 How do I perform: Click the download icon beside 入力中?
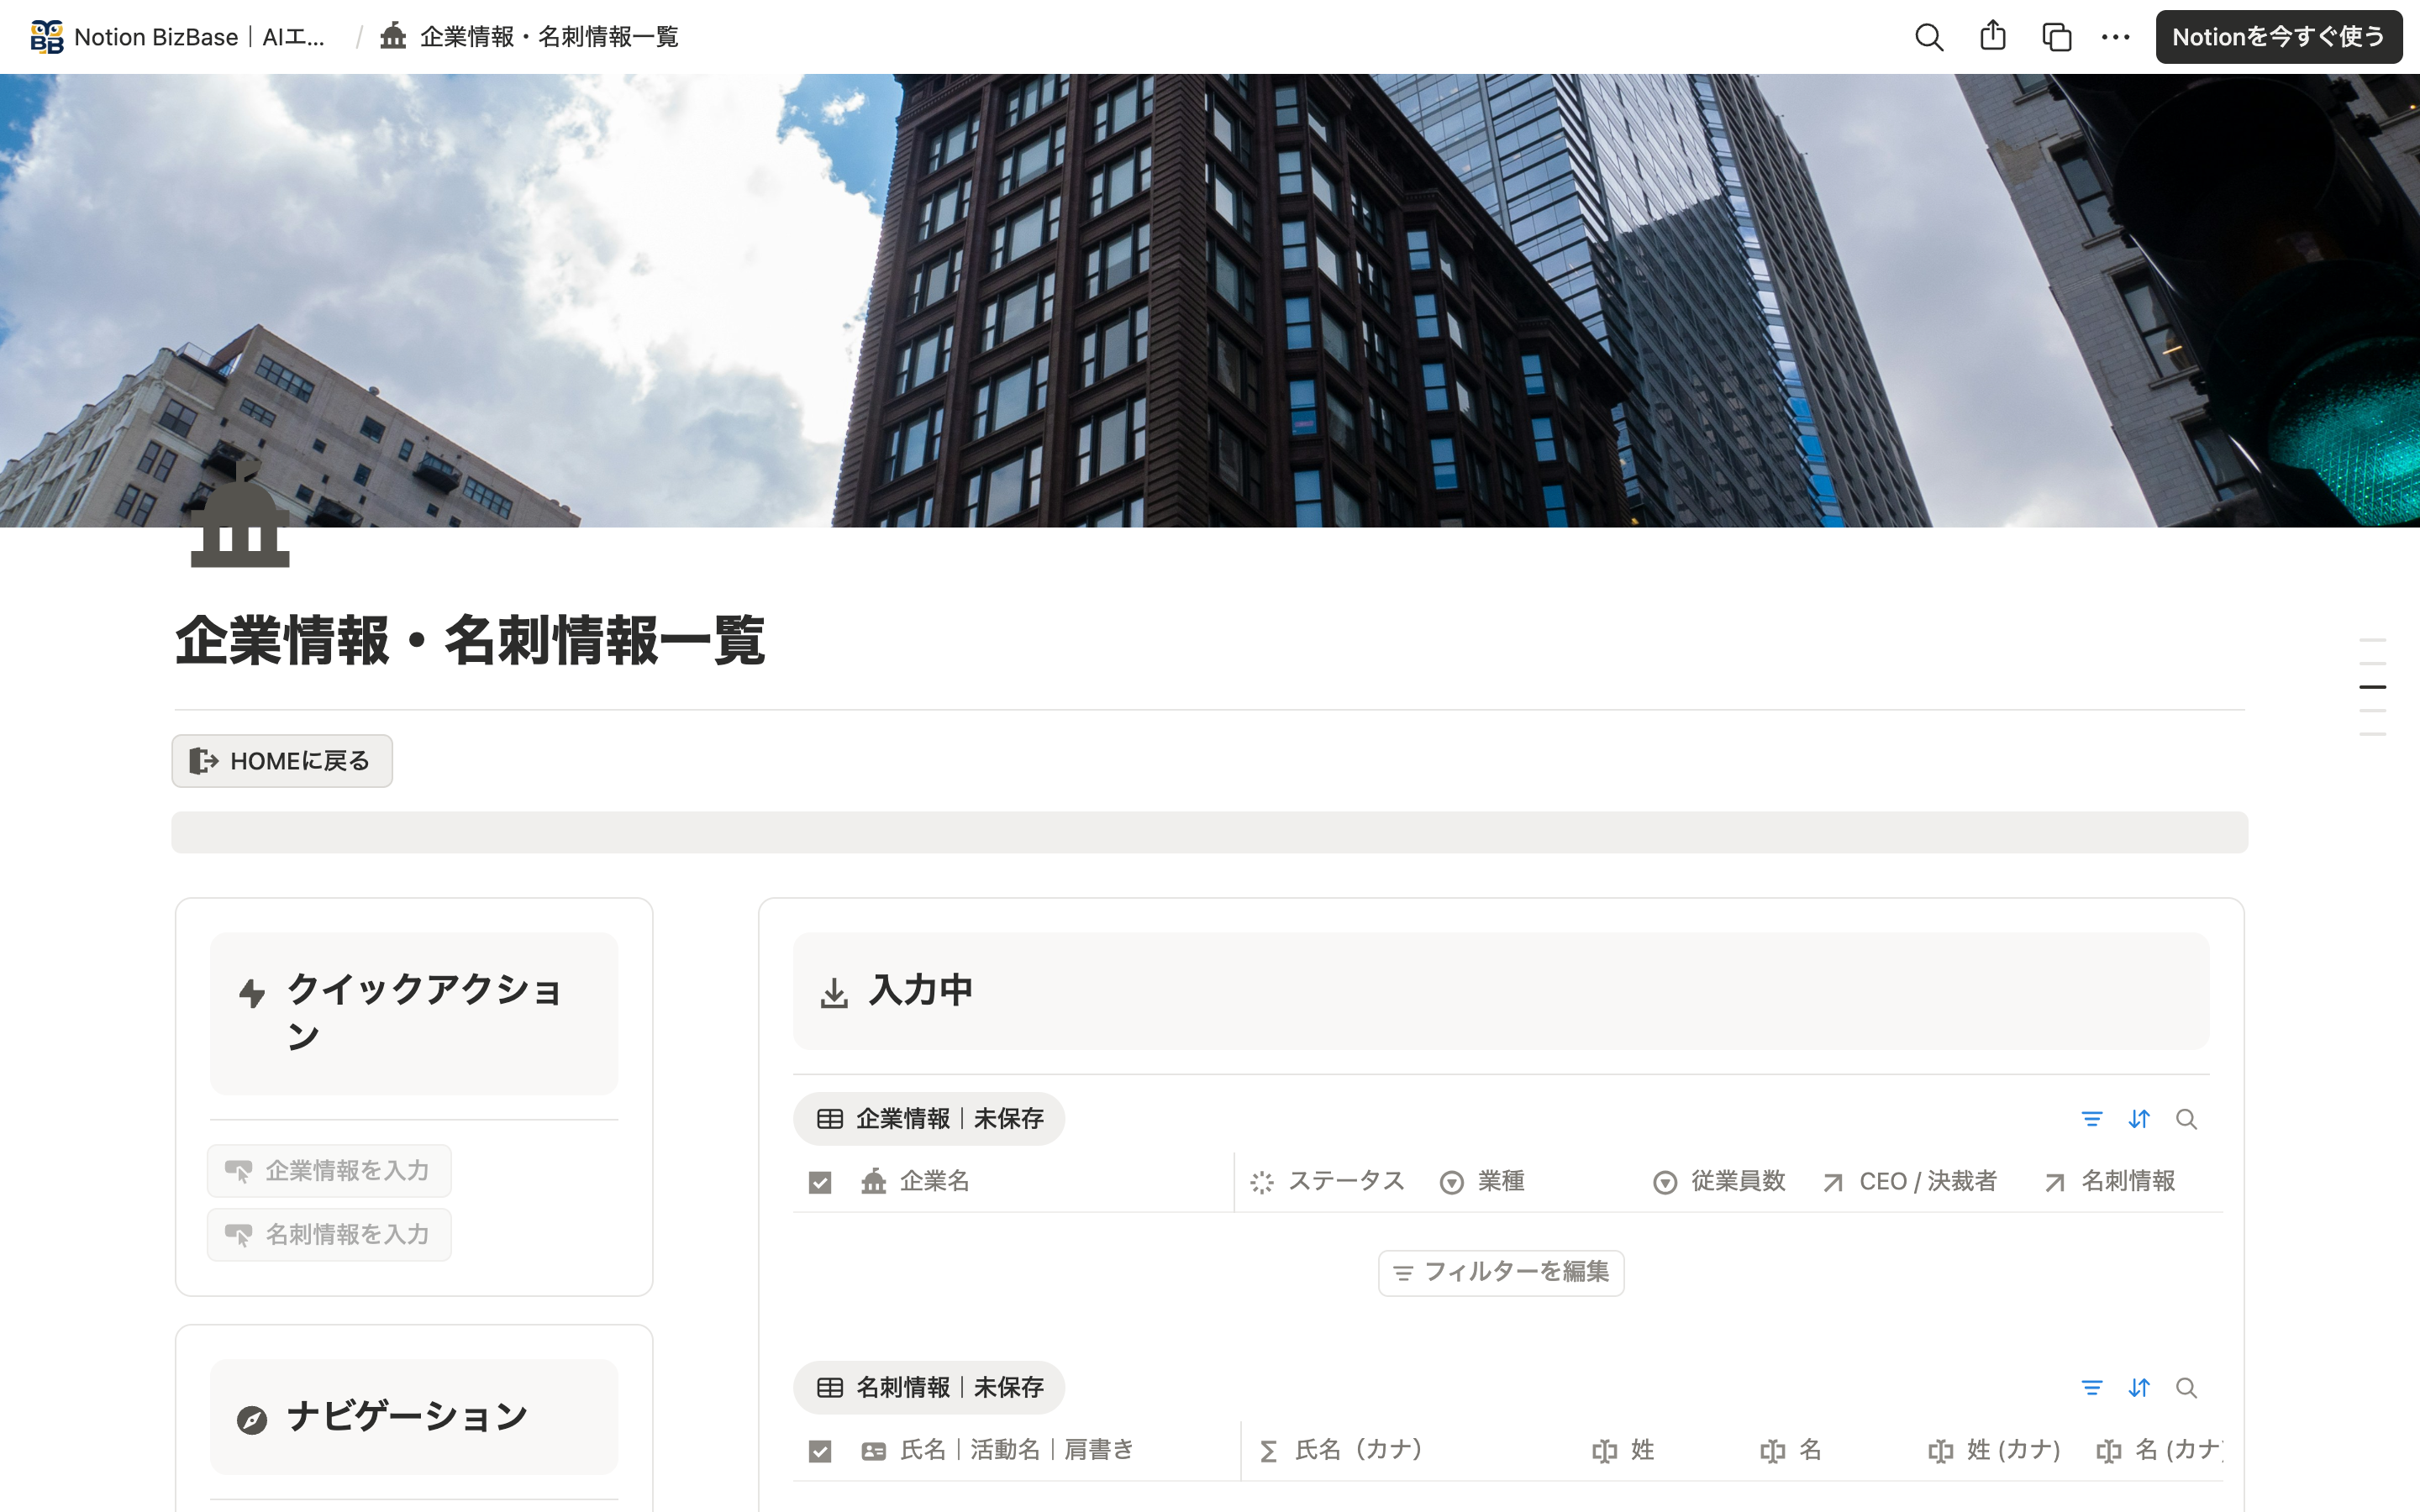coord(834,993)
